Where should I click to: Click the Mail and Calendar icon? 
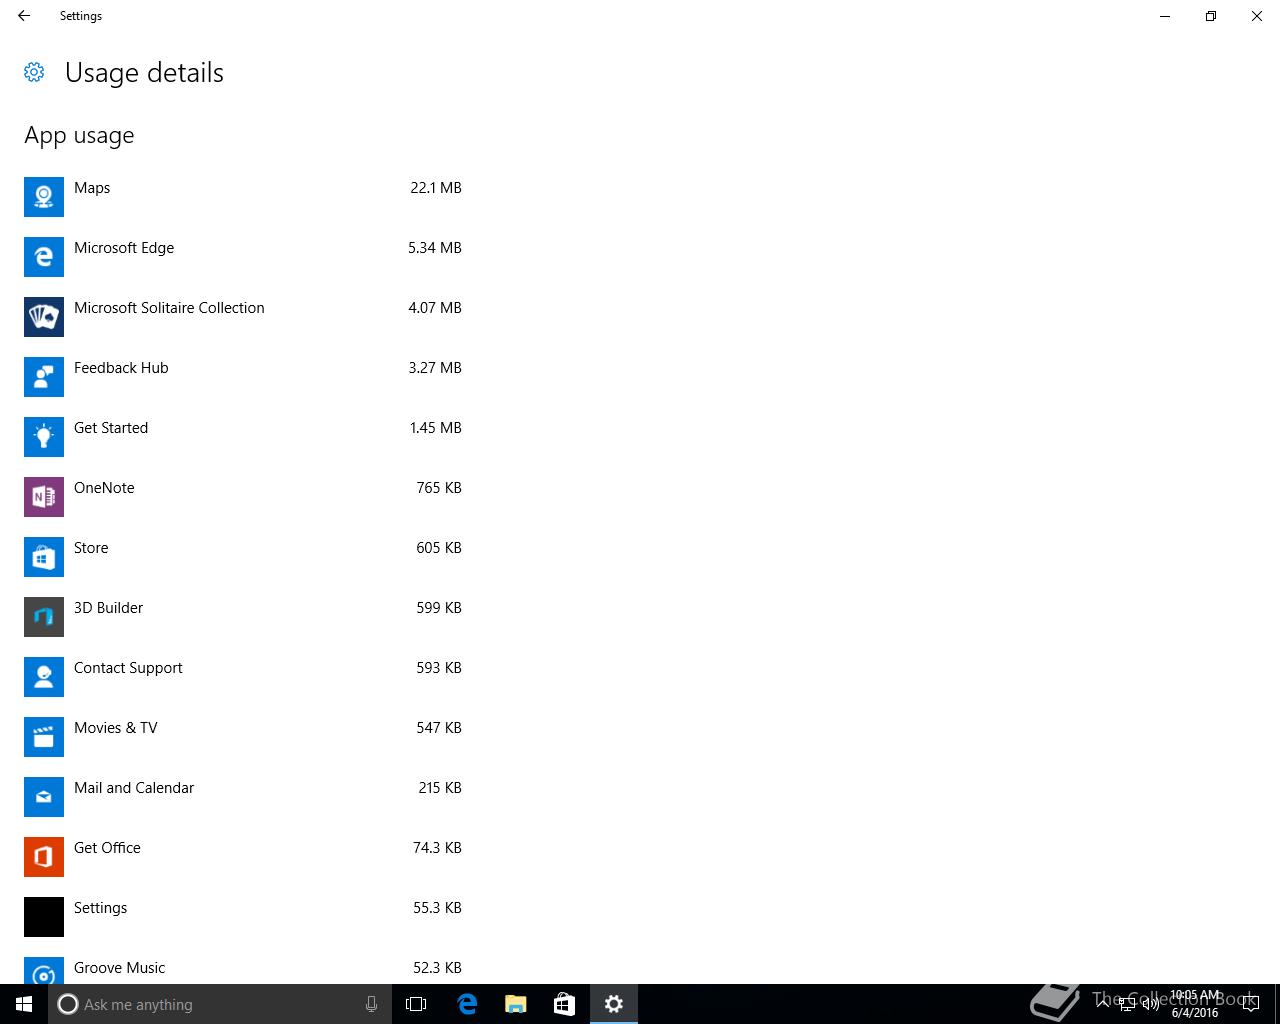click(x=44, y=797)
